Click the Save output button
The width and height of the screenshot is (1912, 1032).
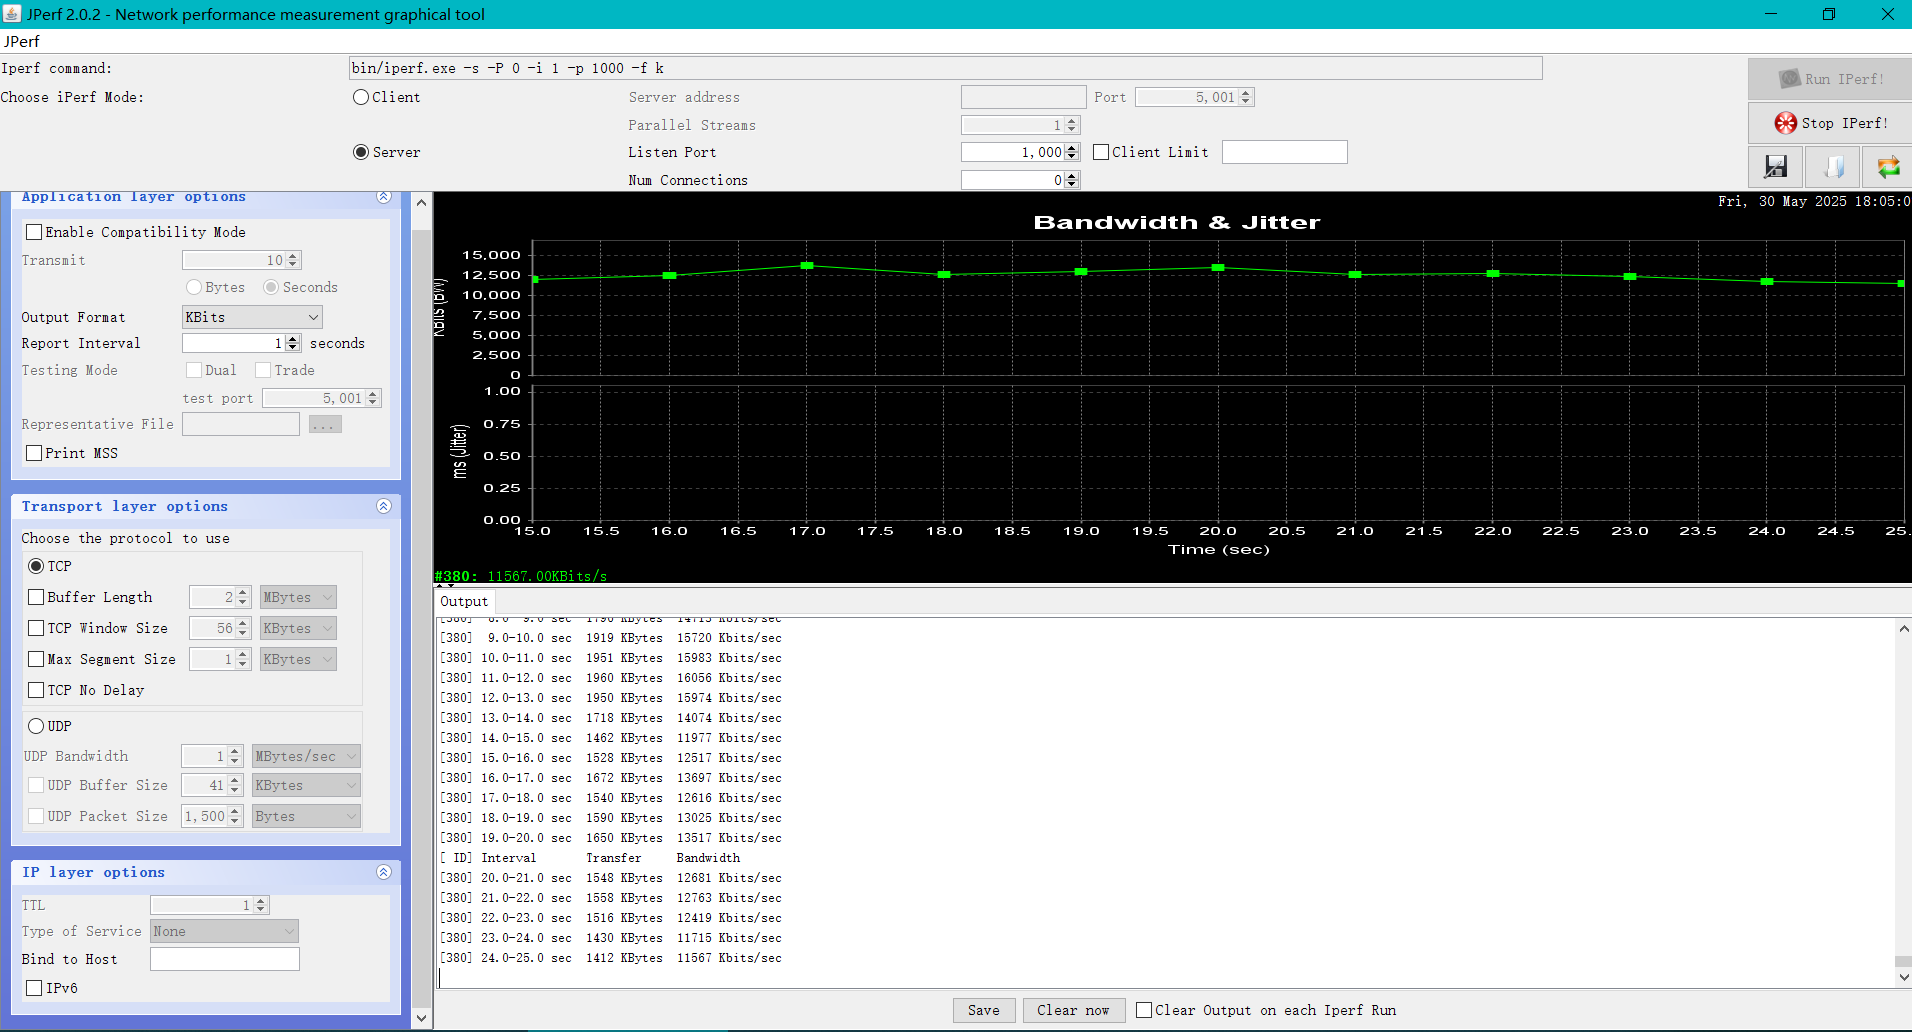(x=983, y=1010)
